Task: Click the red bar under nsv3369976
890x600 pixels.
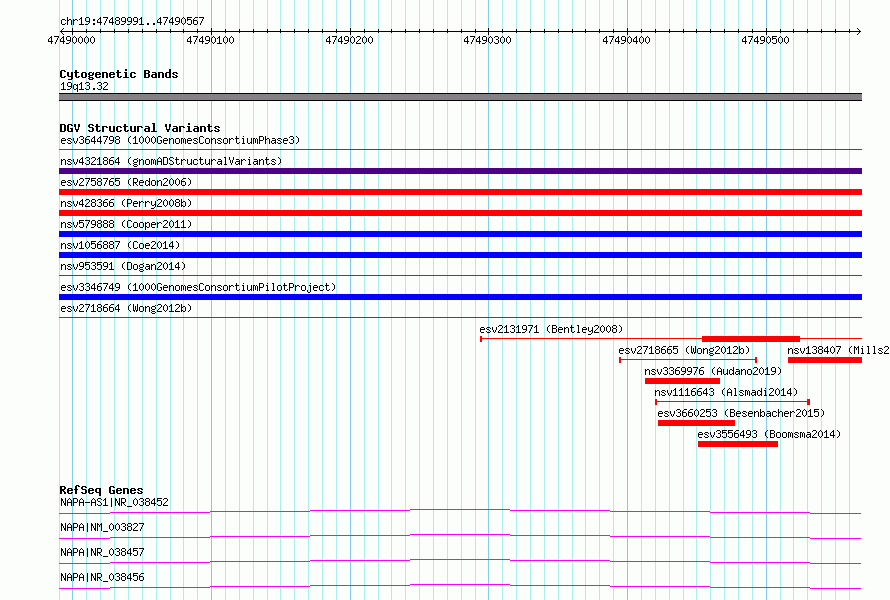Action: (682, 381)
